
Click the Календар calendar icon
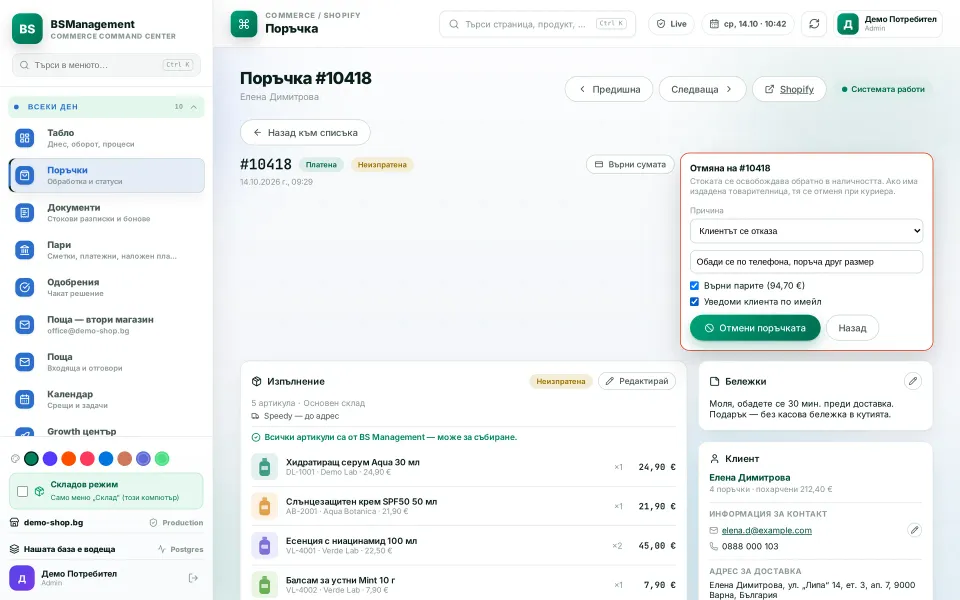pos(24,399)
